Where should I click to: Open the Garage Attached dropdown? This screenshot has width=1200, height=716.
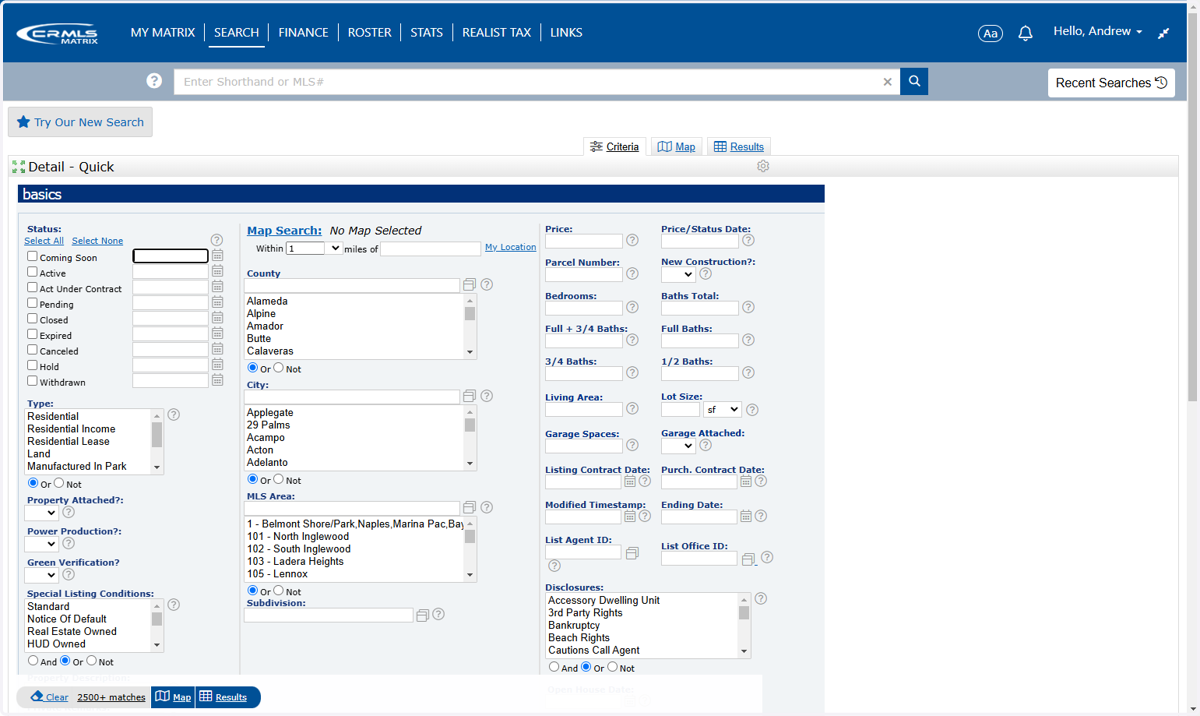pos(678,446)
